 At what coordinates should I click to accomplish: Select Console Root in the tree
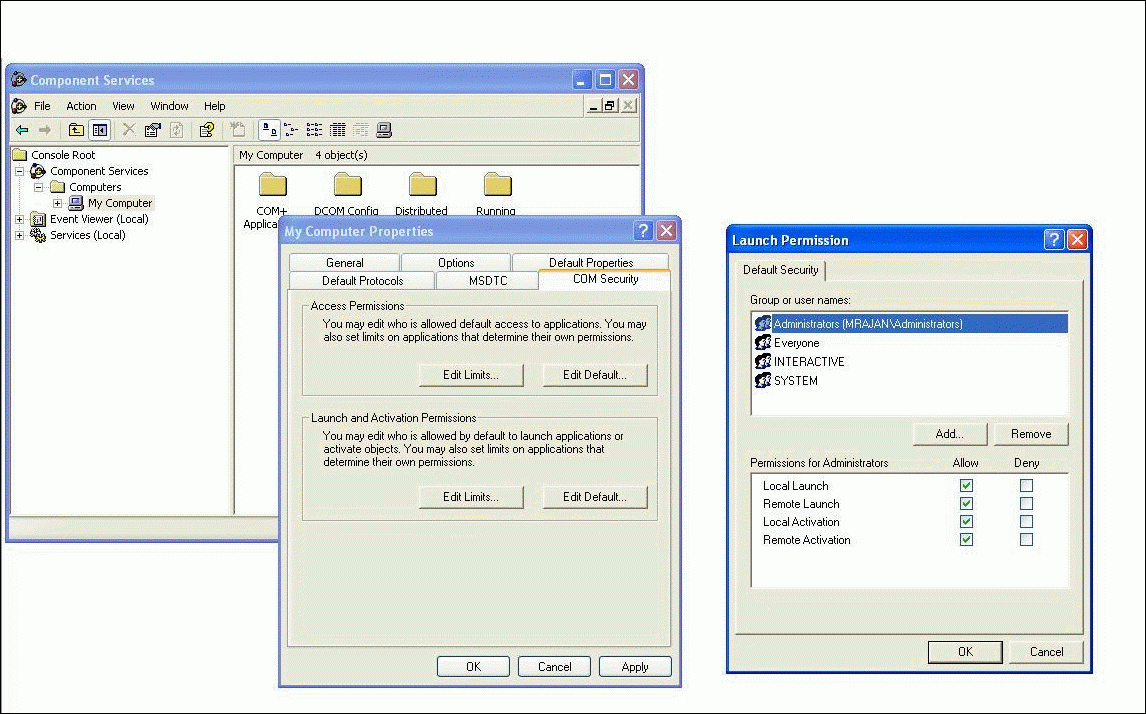(x=63, y=155)
